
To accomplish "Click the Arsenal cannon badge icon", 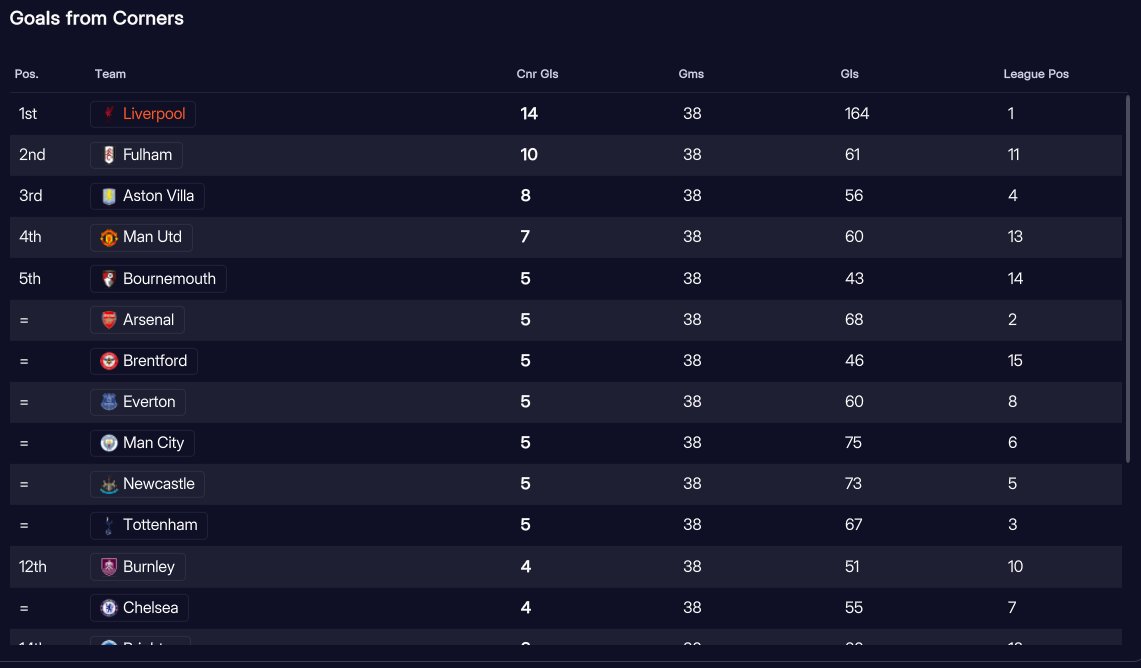I will click(x=108, y=319).
